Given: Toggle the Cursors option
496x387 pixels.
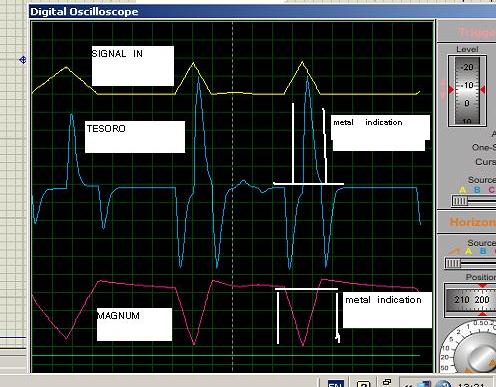Looking at the screenshot, I should click(485, 162).
